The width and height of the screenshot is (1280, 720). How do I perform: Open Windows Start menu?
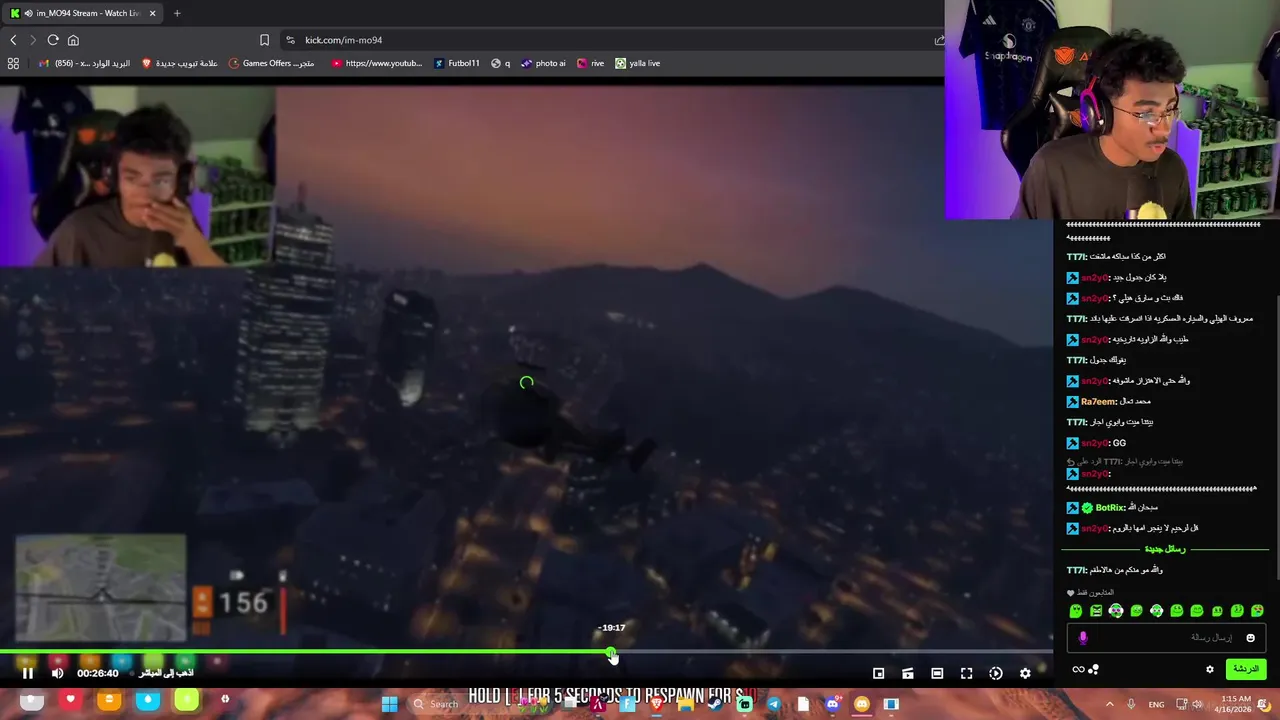pos(389,704)
